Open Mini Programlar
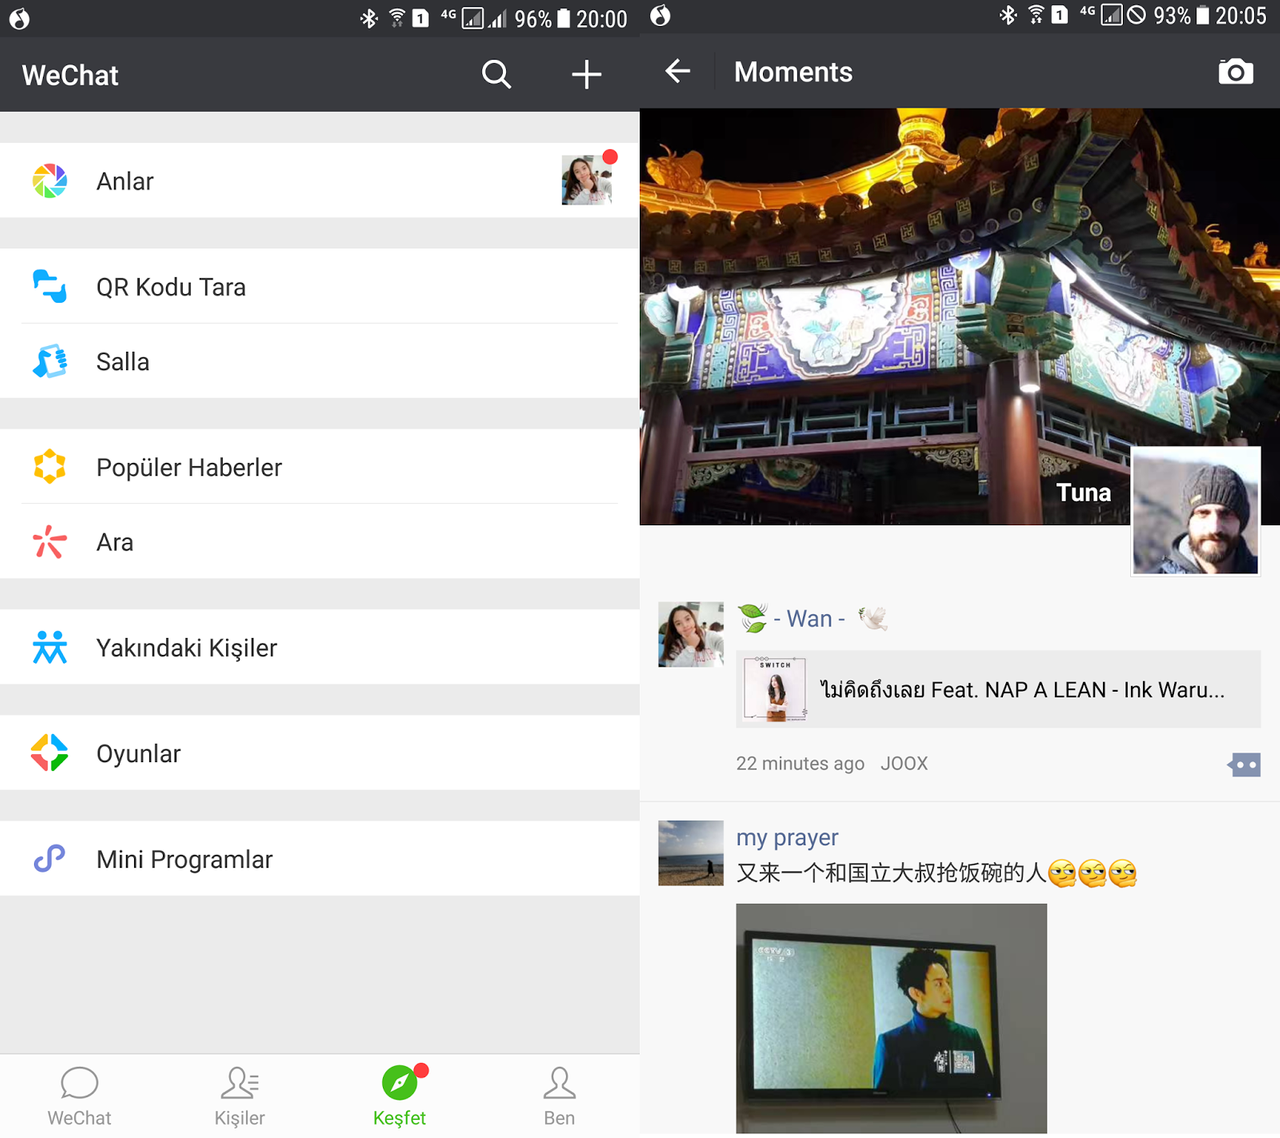 pyautogui.click(x=184, y=858)
